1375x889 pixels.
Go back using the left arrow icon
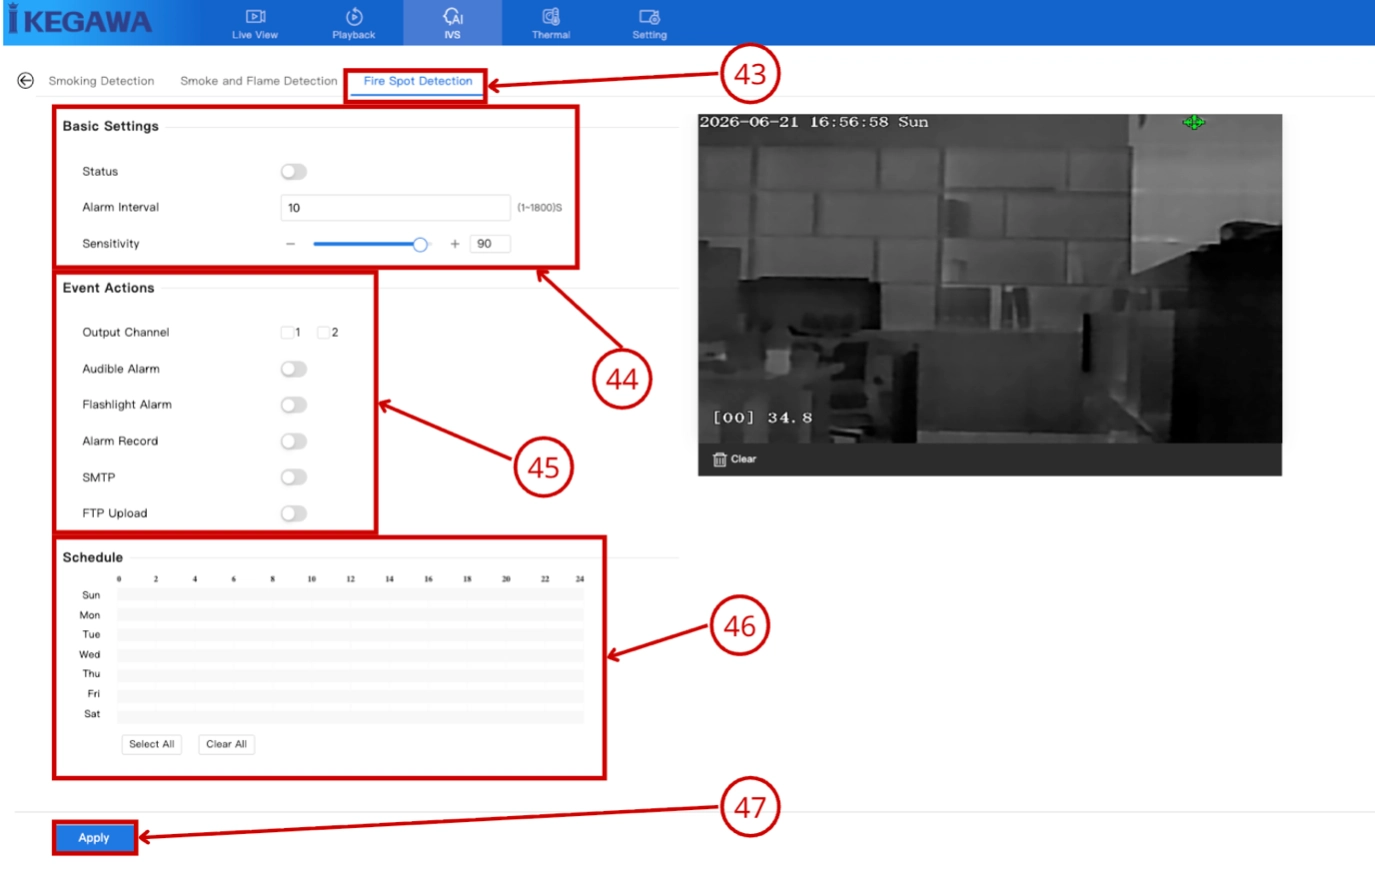click(25, 81)
